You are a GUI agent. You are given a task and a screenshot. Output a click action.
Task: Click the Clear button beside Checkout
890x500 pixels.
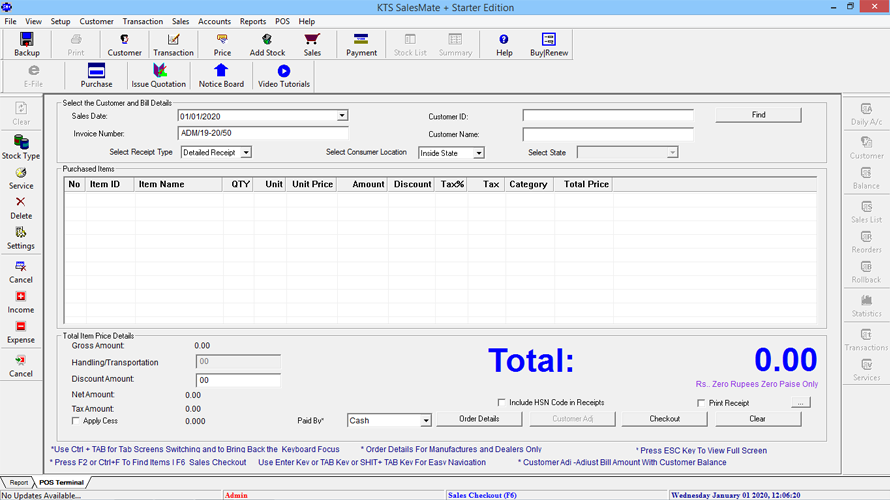(757, 419)
